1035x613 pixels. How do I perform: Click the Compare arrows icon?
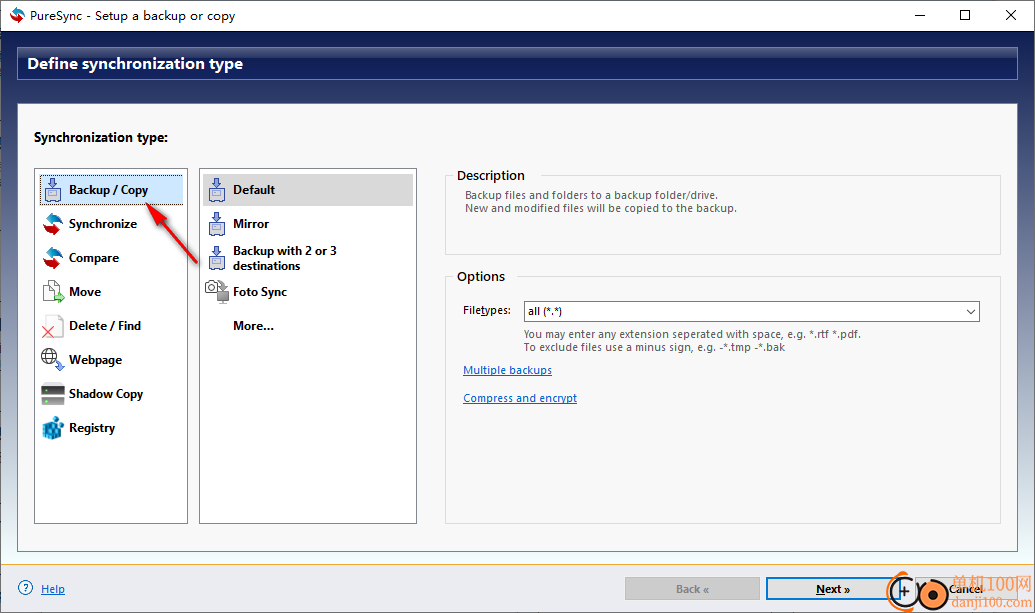point(53,258)
